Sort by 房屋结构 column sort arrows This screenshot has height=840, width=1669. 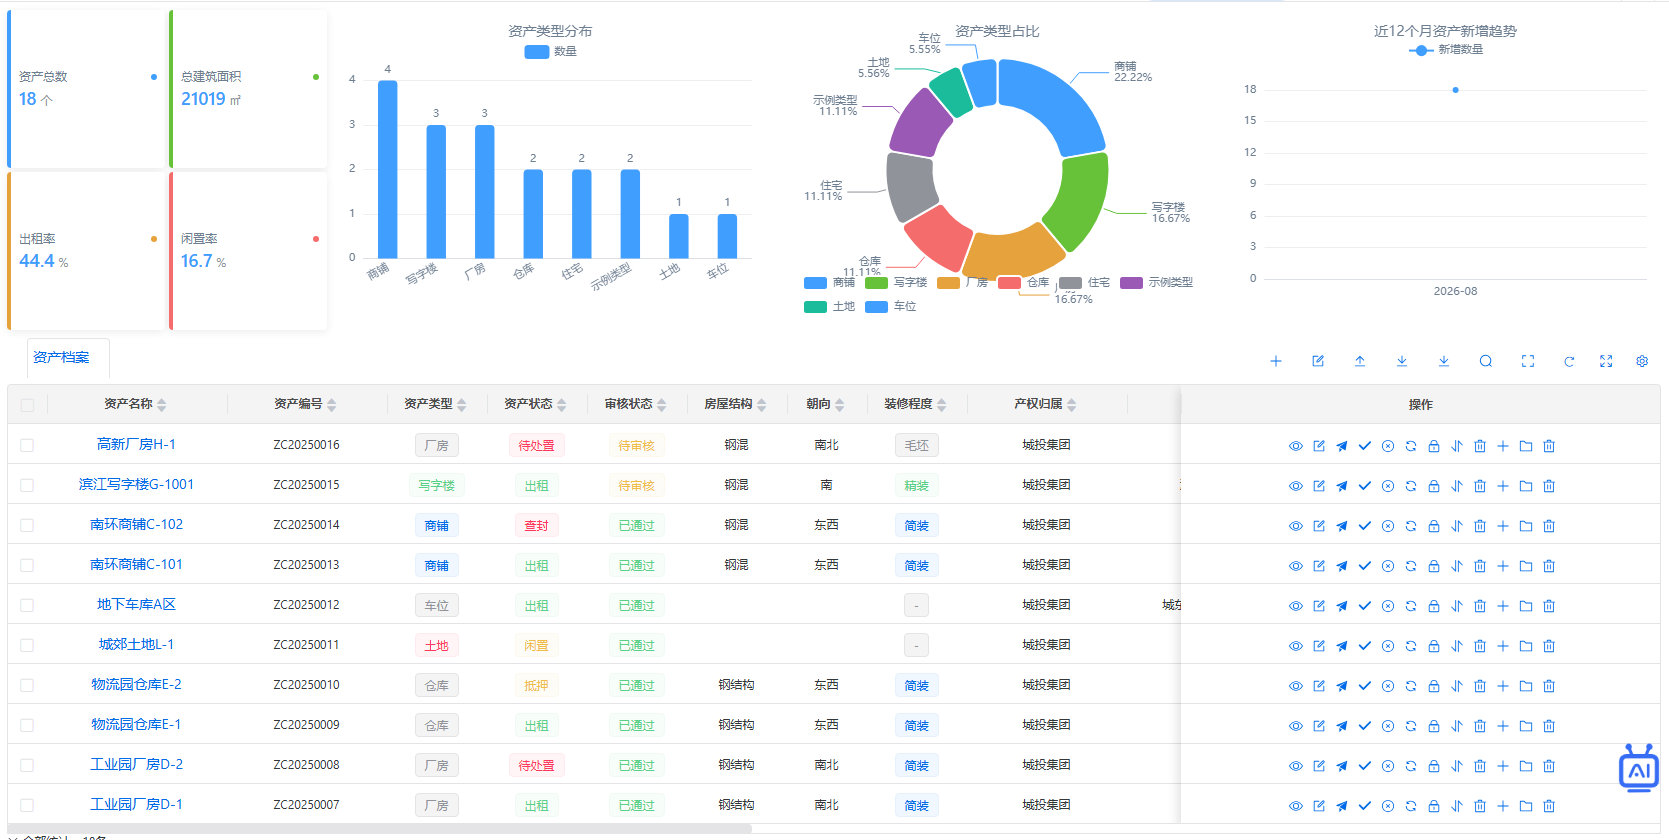762,405
